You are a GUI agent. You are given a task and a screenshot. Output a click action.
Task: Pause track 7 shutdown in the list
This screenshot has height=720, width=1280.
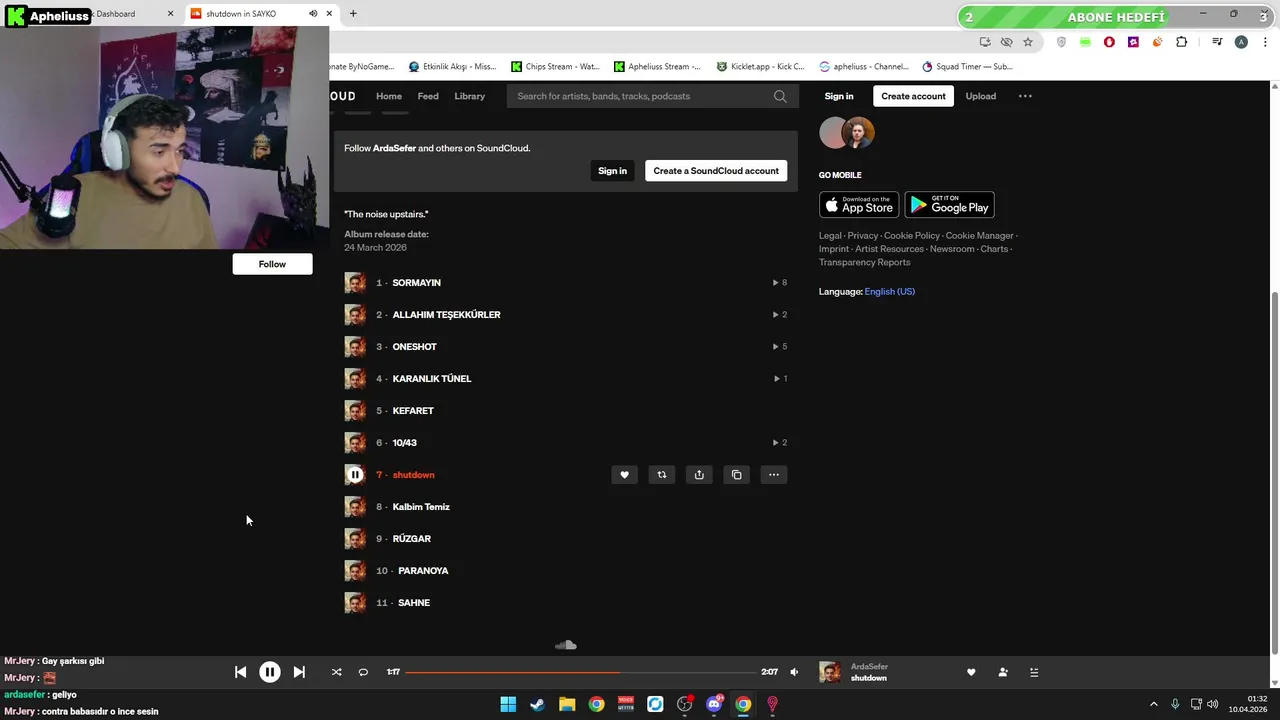(355, 475)
